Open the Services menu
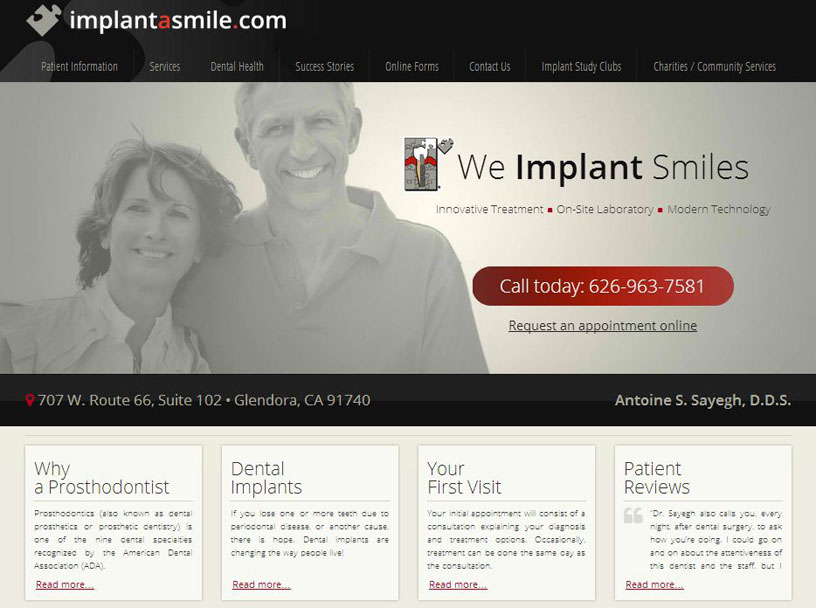 [x=164, y=67]
